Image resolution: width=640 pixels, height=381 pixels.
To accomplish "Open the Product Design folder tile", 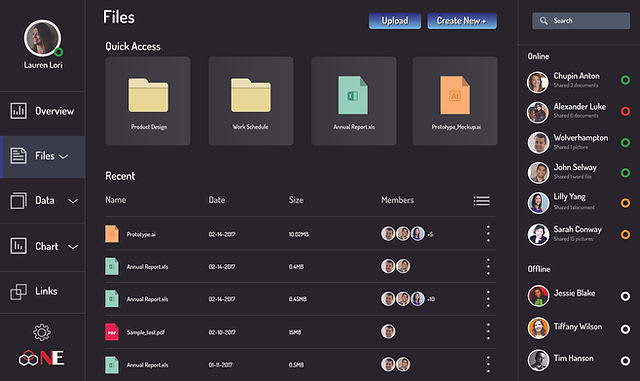I will tap(148, 101).
